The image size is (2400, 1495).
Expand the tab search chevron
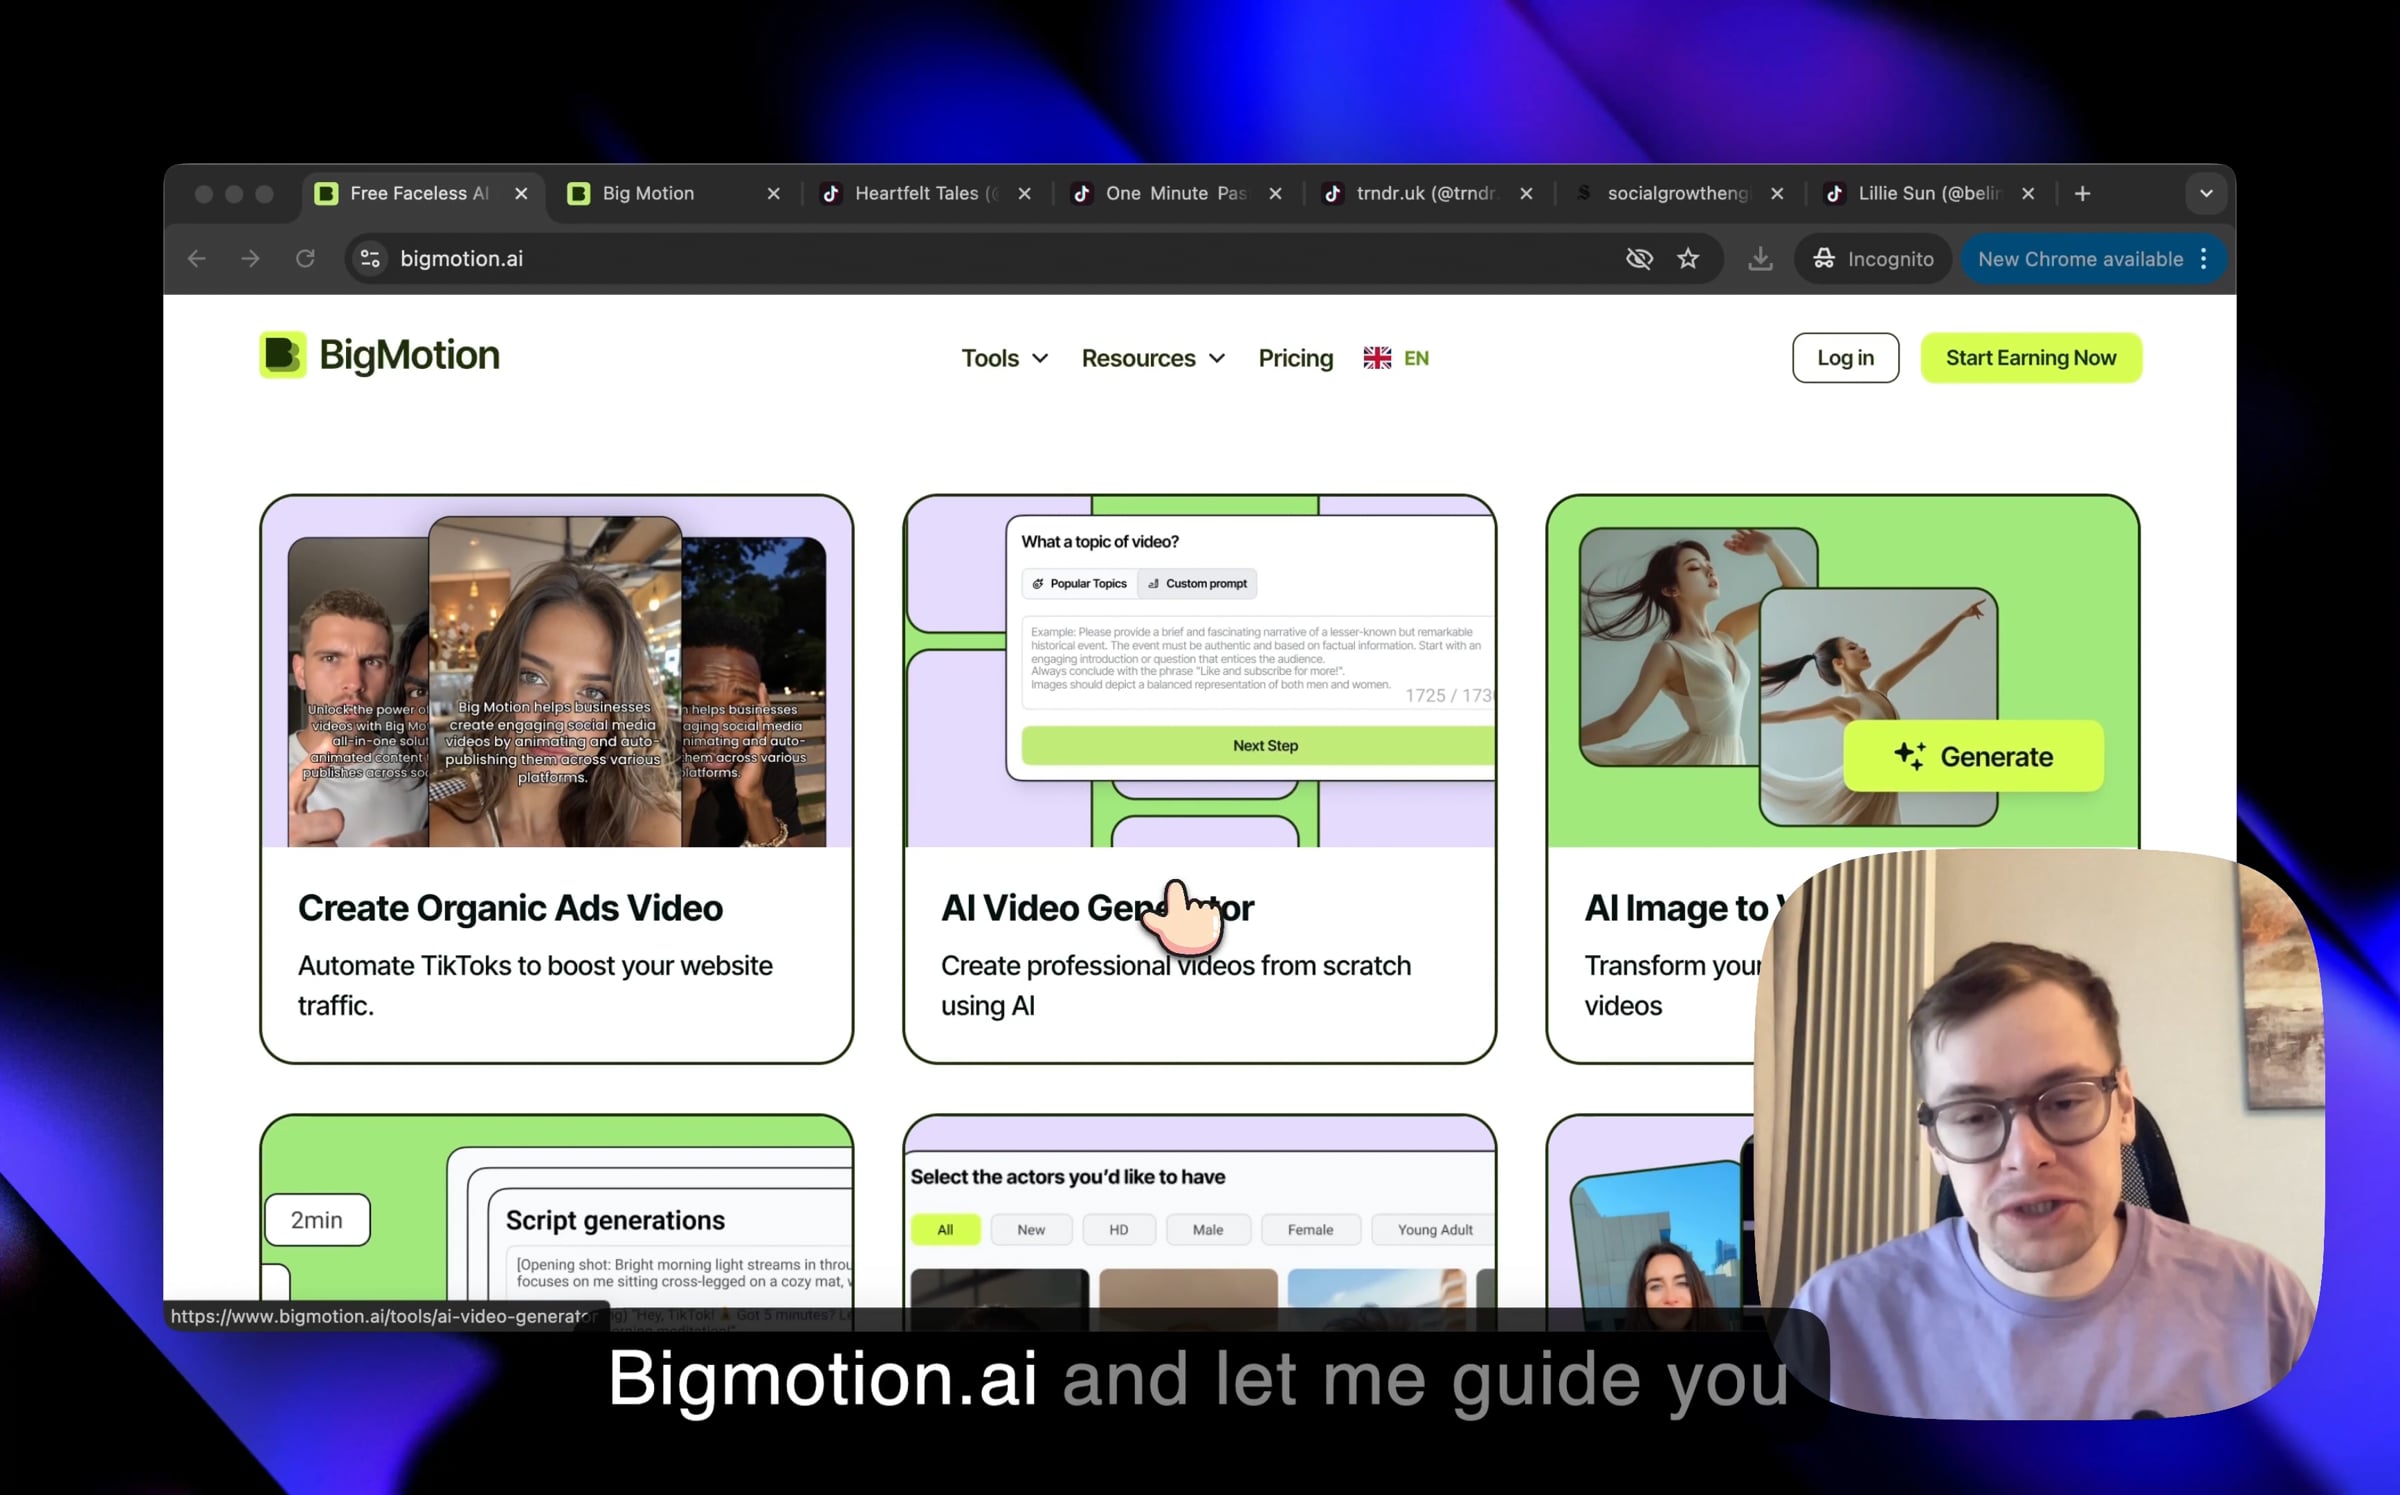(x=2206, y=194)
